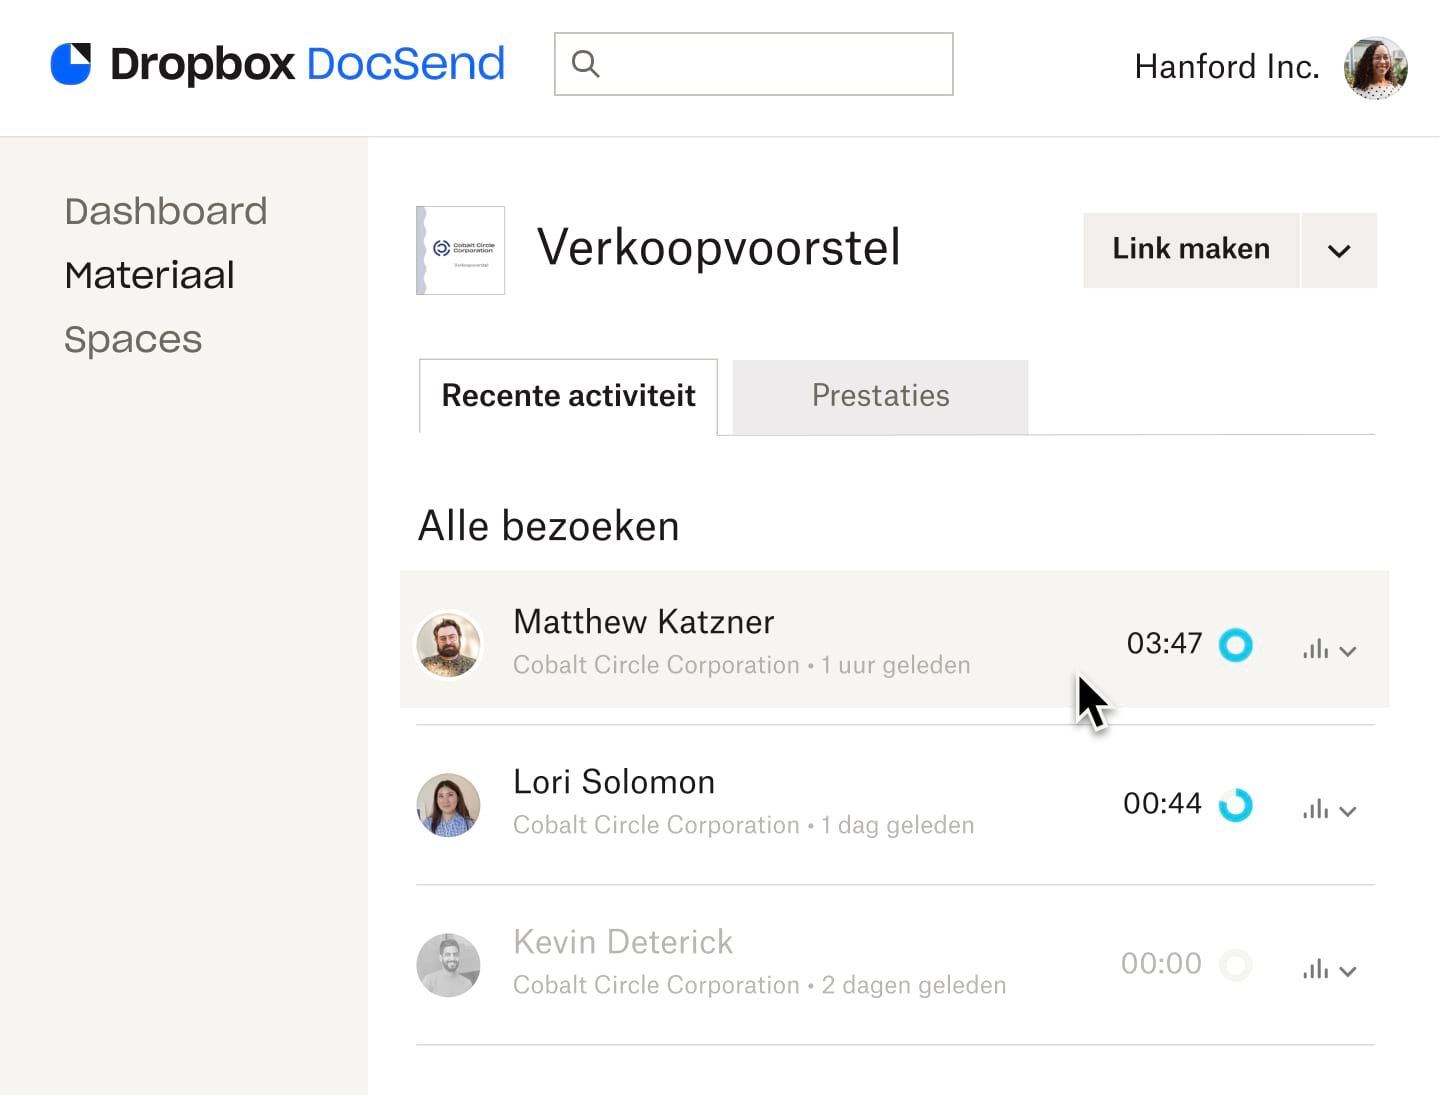Click into the search input field
This screenshot has height=1096, width=1440.
click(x=754, y=64)
